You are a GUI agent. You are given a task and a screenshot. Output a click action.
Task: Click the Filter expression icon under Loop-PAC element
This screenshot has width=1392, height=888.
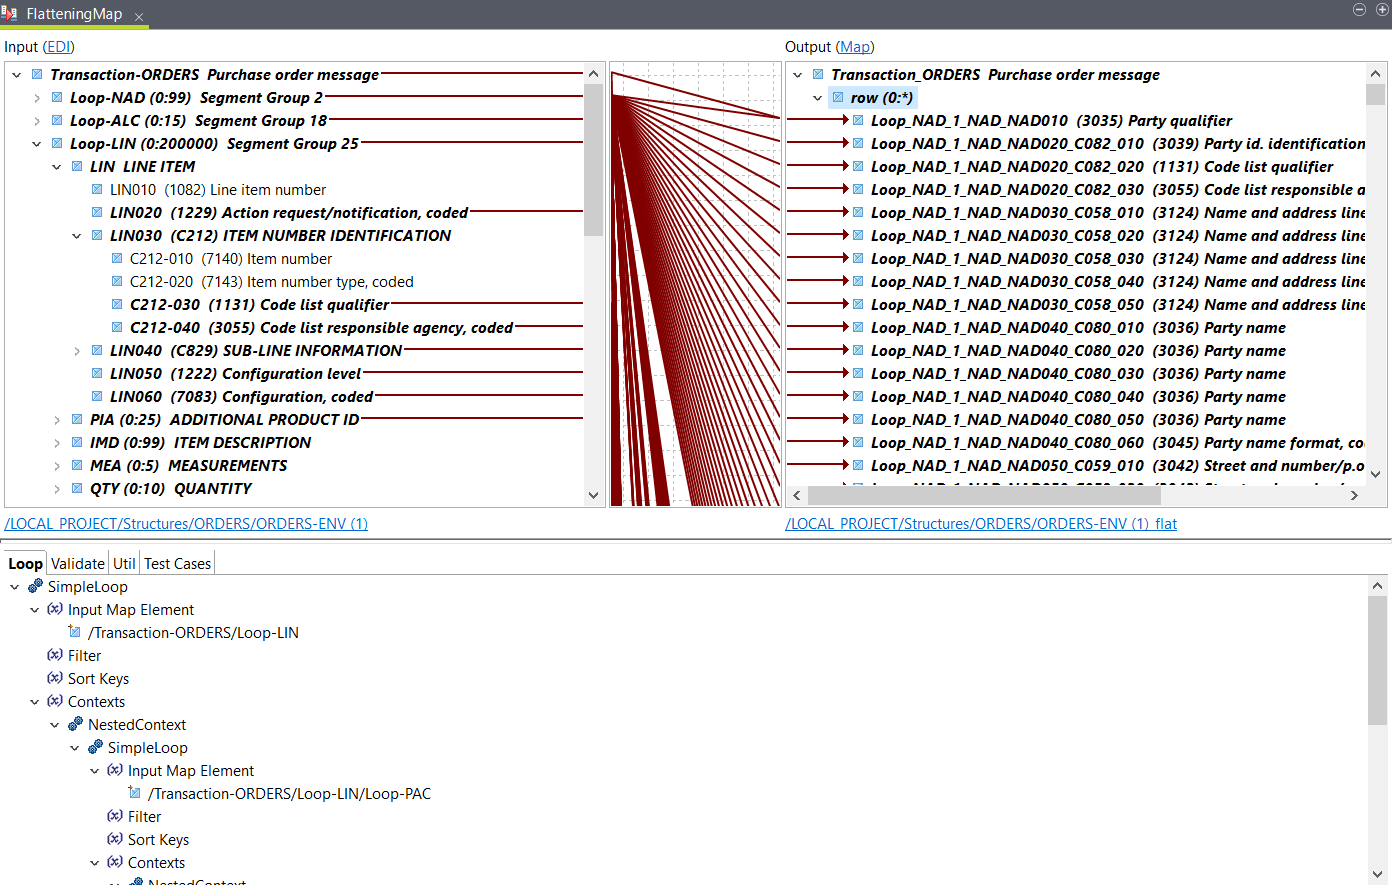pyautogui.click(x=115, y=817)
